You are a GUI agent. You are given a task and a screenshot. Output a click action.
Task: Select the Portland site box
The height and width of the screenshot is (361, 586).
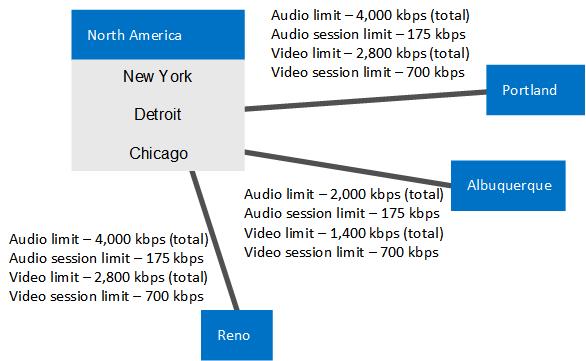(x=535, y=90)
